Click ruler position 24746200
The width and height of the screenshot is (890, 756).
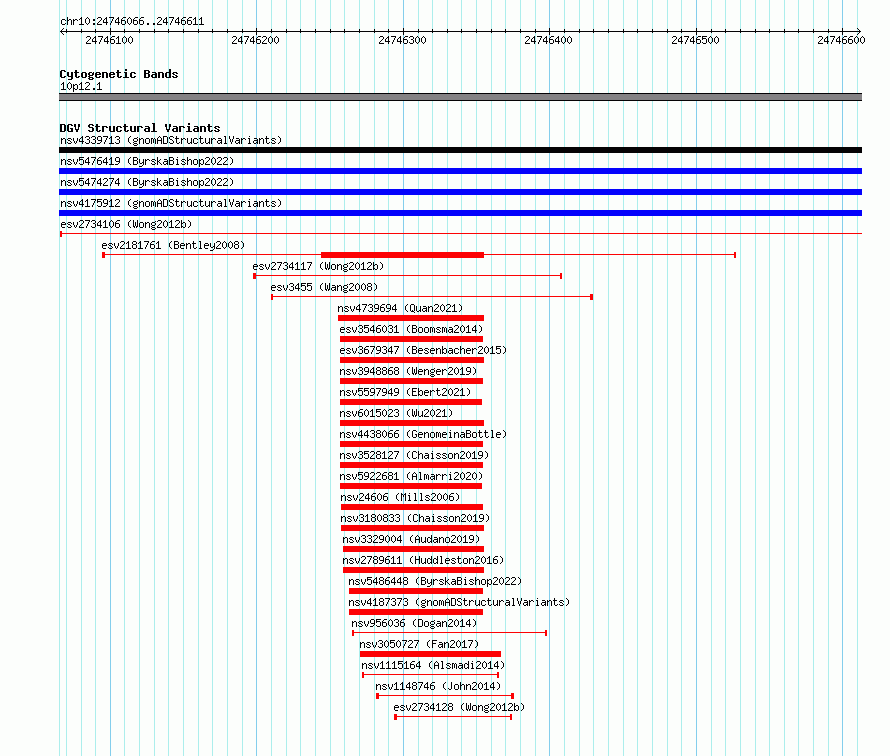255,40
